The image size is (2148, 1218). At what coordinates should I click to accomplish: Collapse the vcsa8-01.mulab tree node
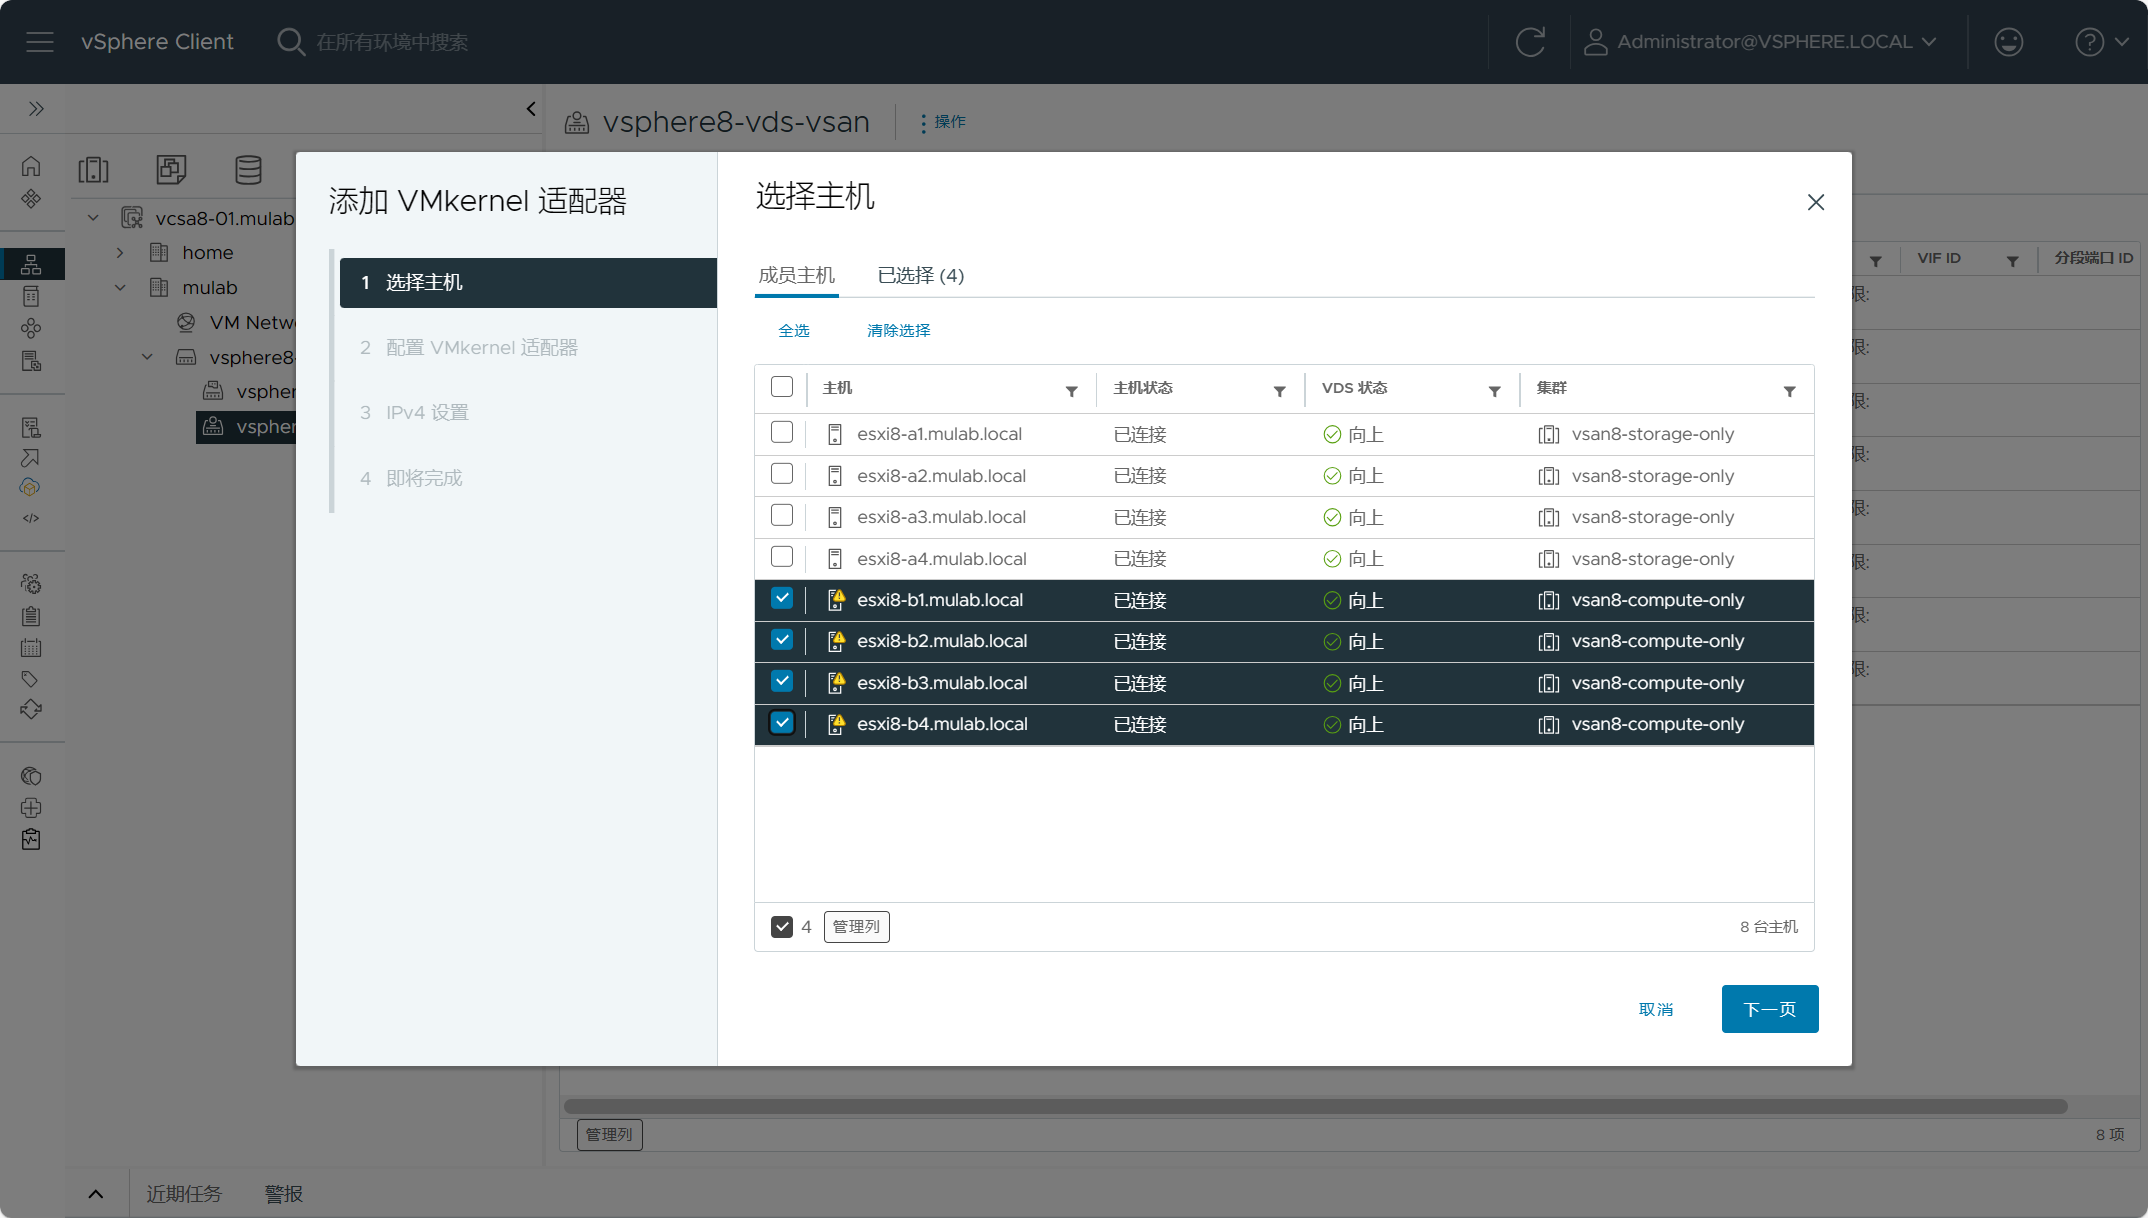pos(93,217)
